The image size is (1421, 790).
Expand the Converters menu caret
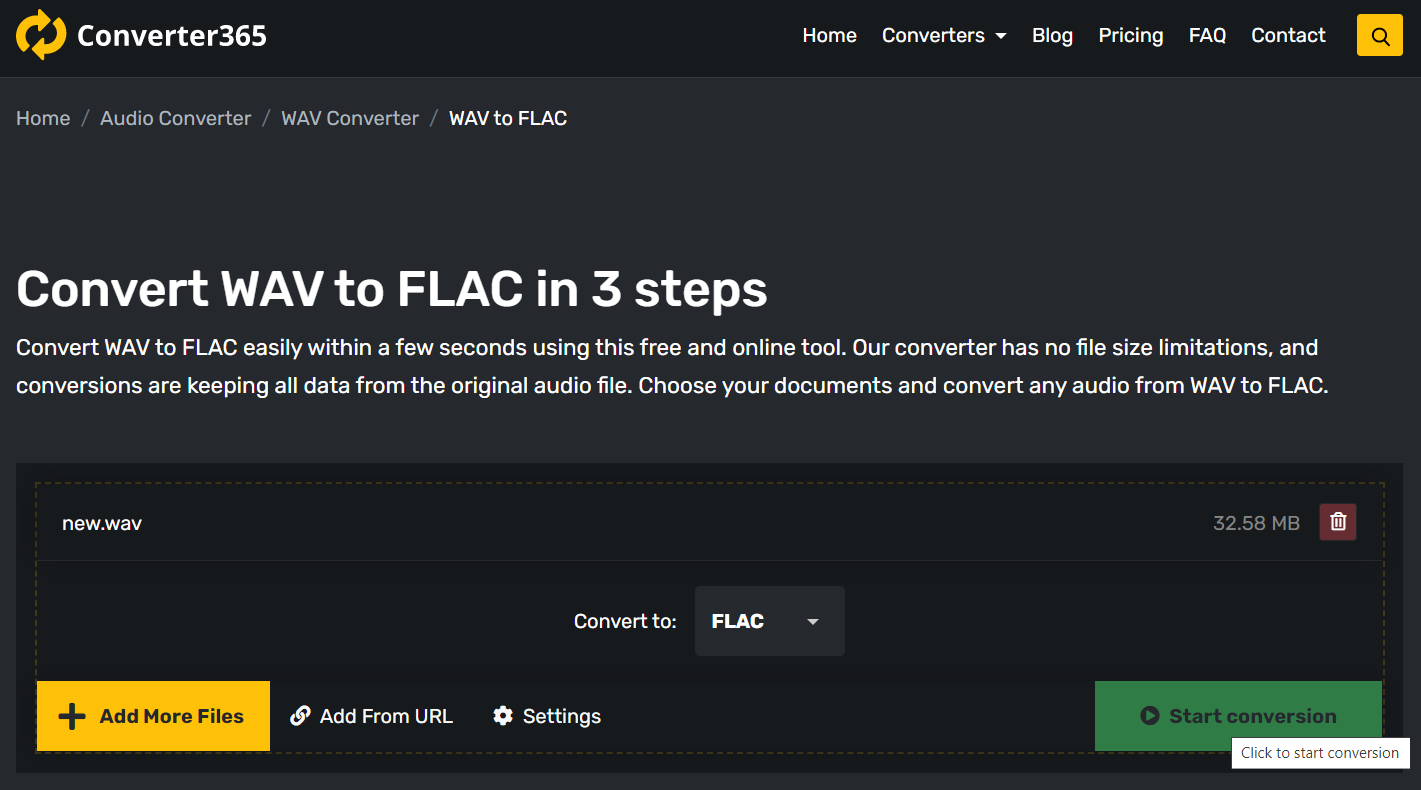(x=1001, y=36)
